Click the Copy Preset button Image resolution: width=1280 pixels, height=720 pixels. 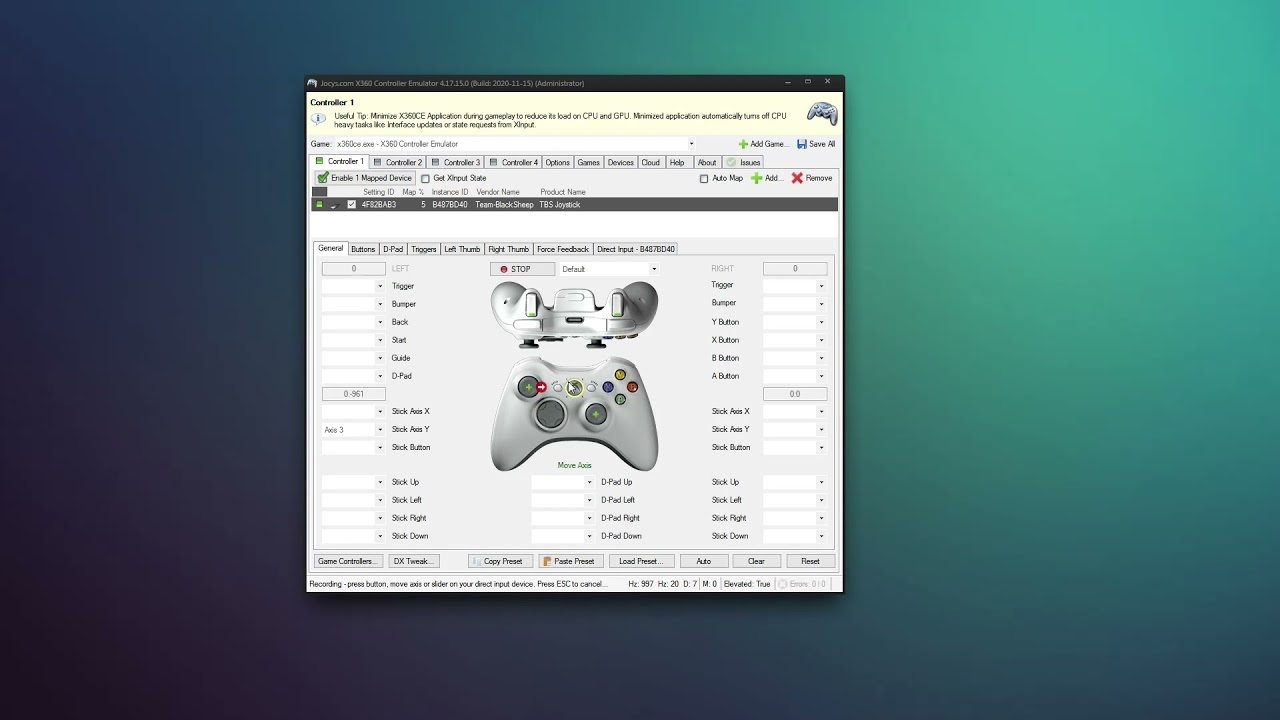pyautogui.click(x=500, y=561)
